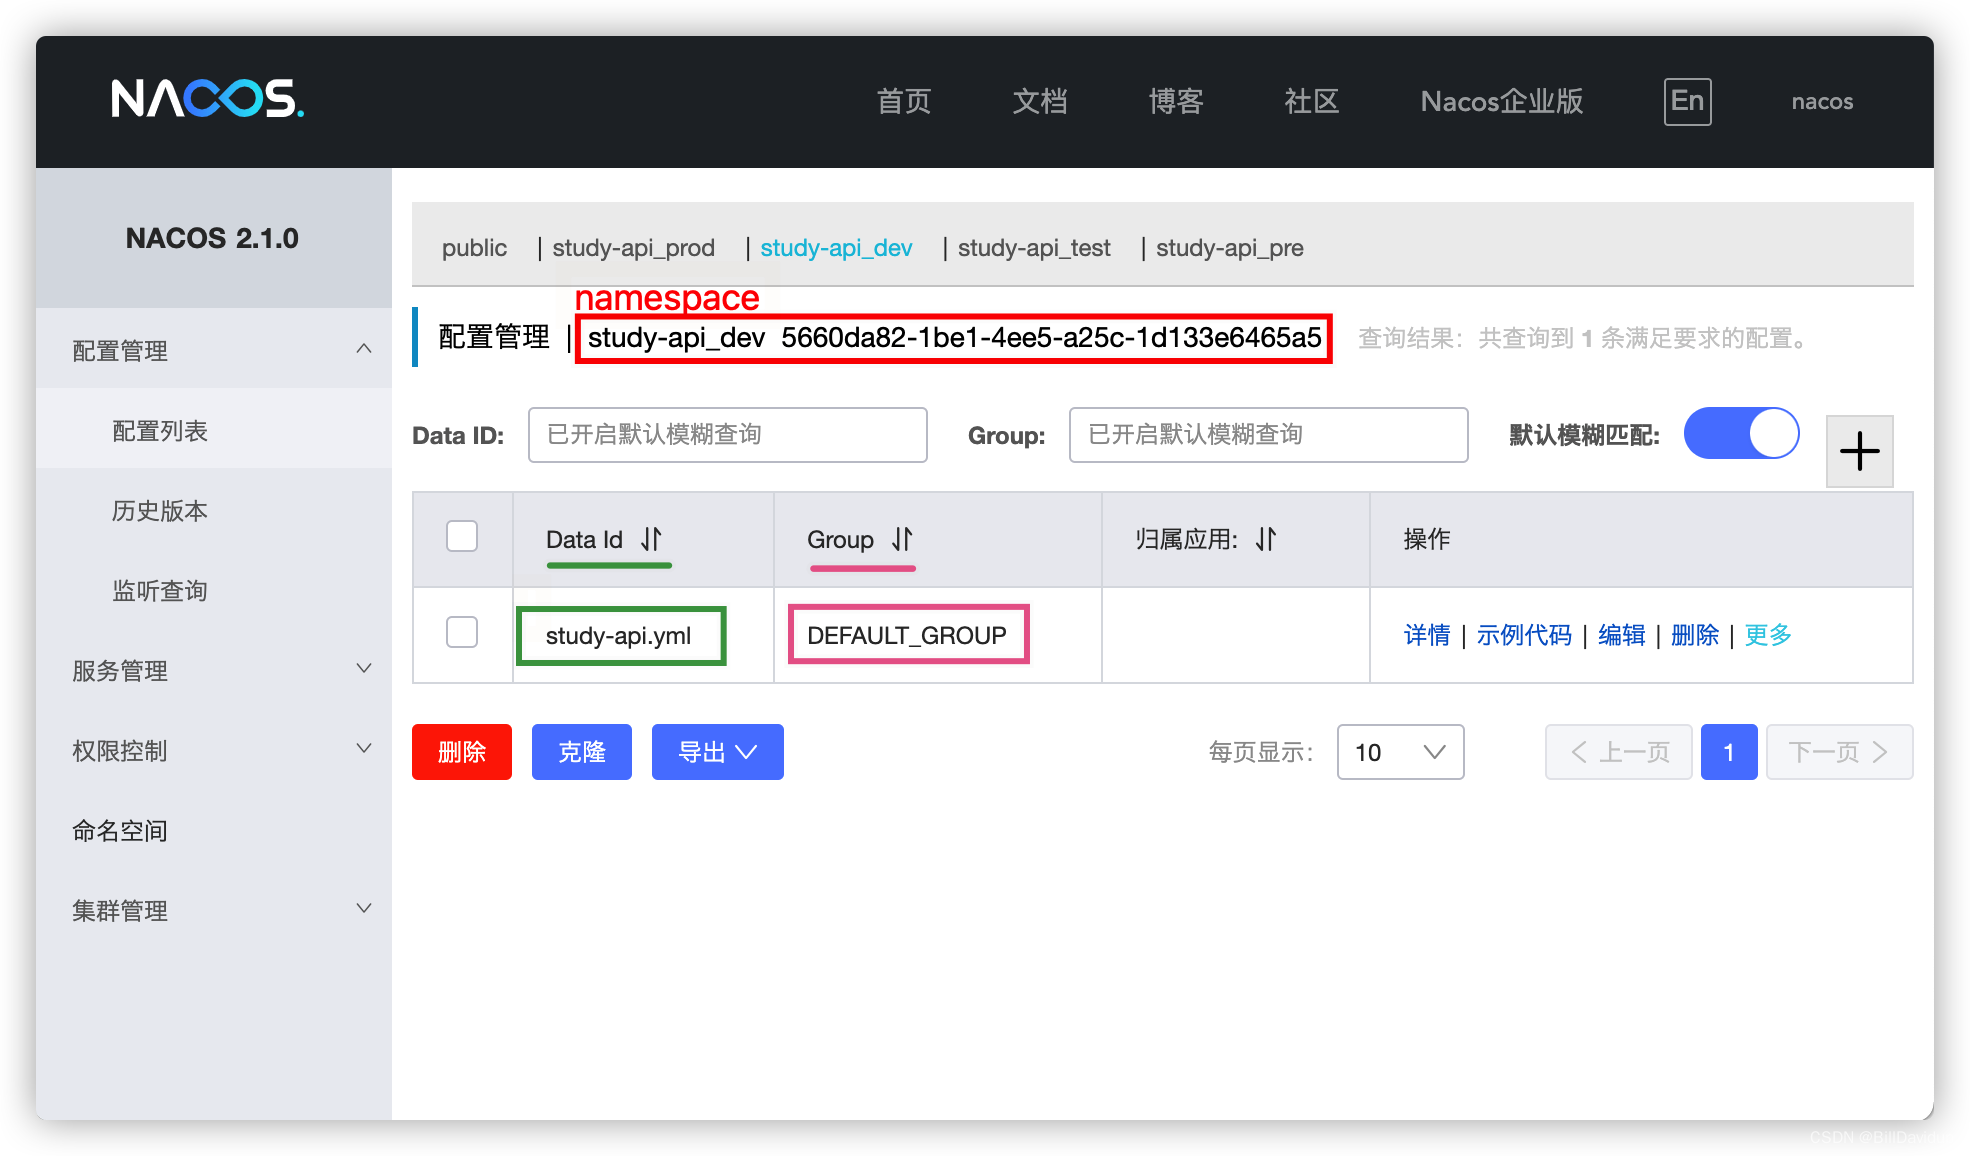Open the 每页显示 page size dropdown
The image size is (1970, 1156).
tap(1400, 752)
